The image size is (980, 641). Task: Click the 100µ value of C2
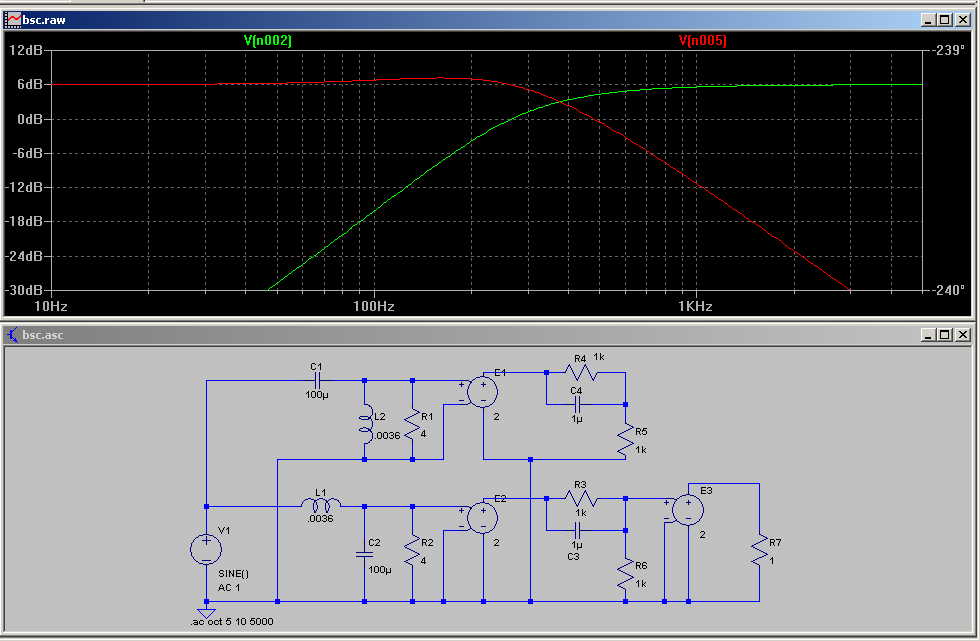(380, 570)
